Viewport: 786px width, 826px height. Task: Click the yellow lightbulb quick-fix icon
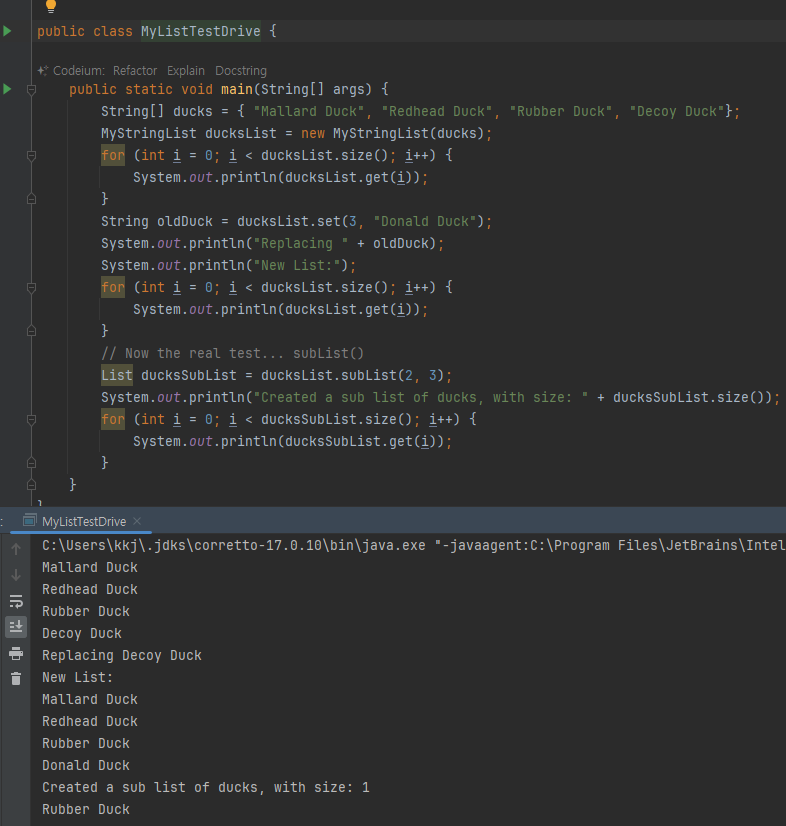point(51,6)
